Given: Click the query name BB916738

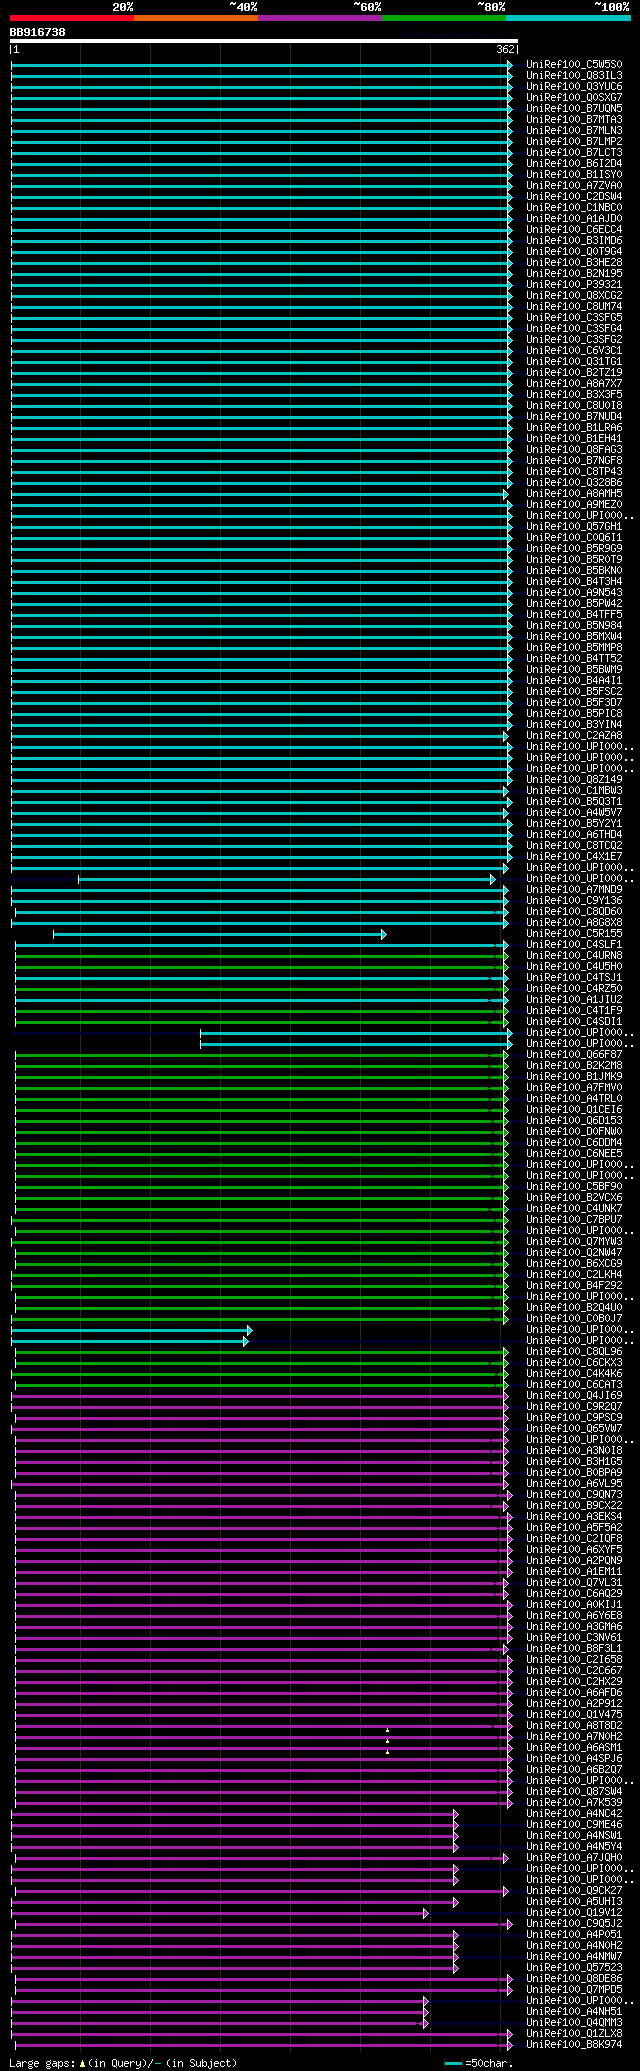Looking at the screenshot, I should (x=38, y=32).
